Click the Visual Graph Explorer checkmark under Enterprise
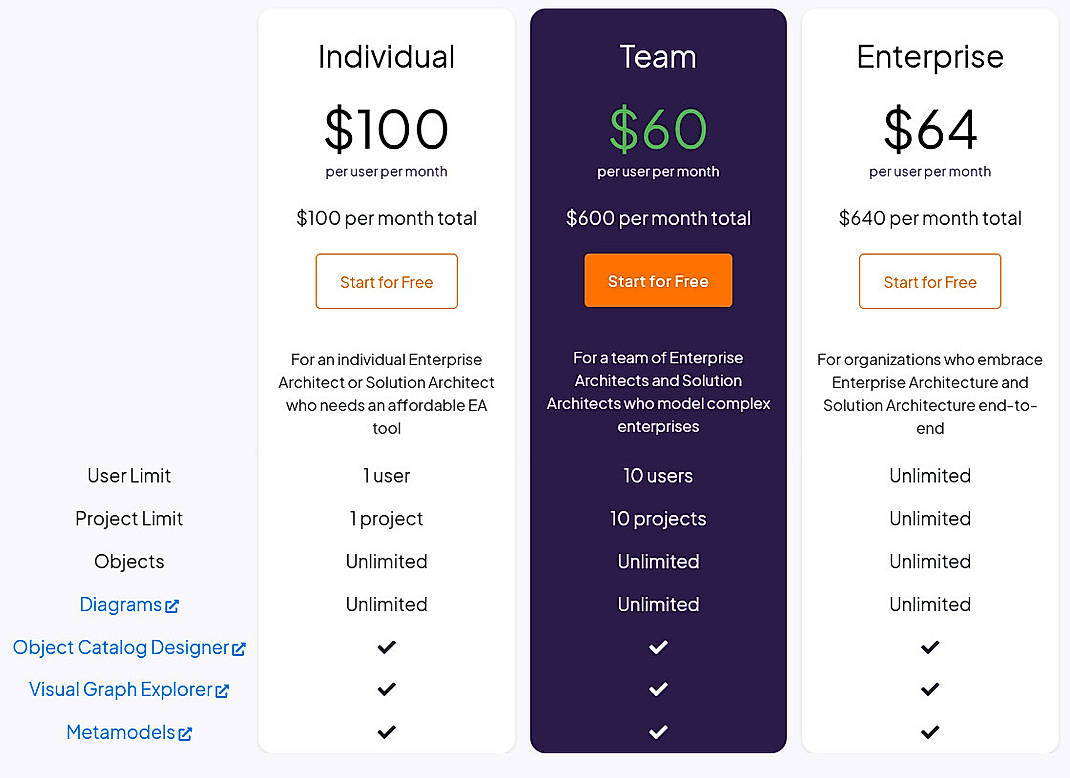This screenshot has width=1070, height=778. click(929, 689)
